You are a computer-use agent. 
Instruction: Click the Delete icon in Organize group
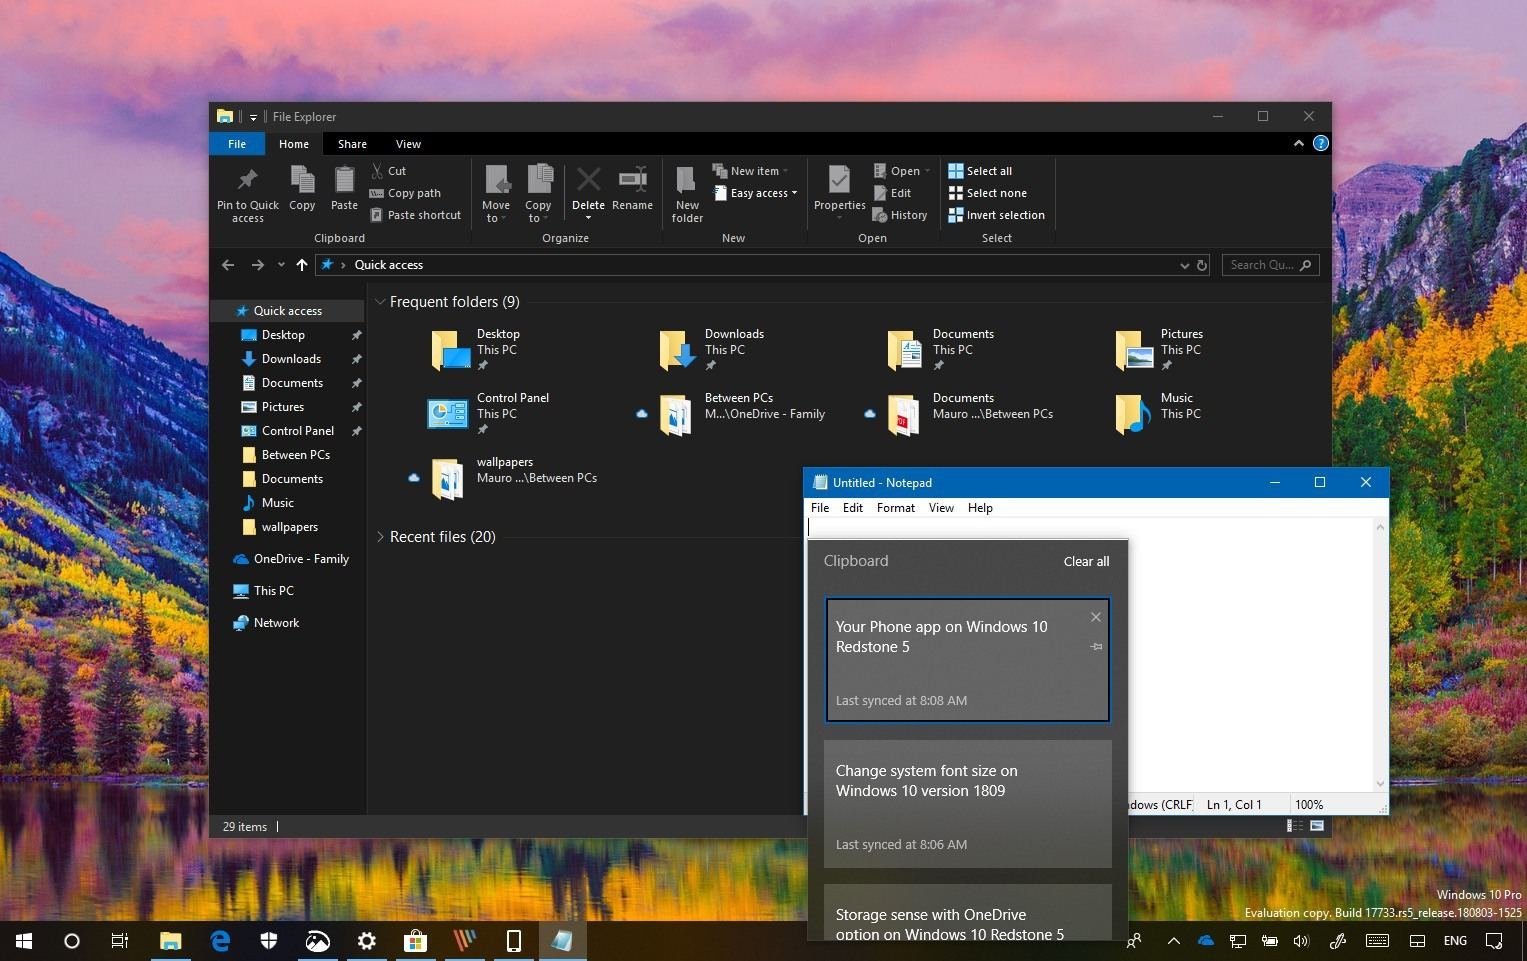click(x=588, y=181)
